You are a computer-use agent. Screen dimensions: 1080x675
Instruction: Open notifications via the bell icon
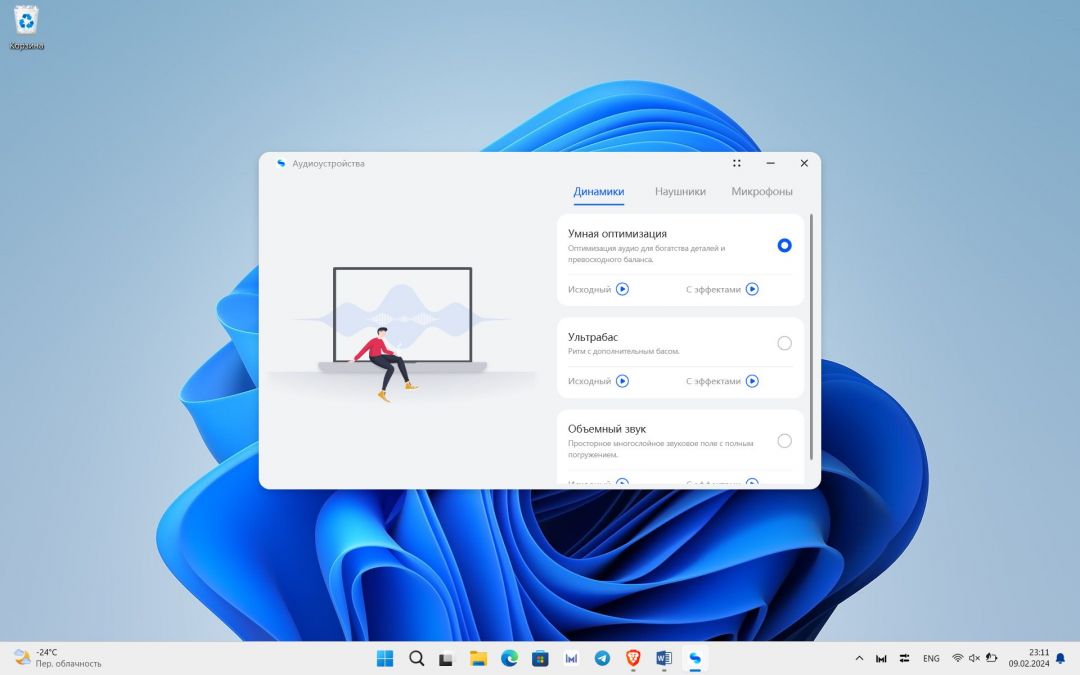(1061, 658)
